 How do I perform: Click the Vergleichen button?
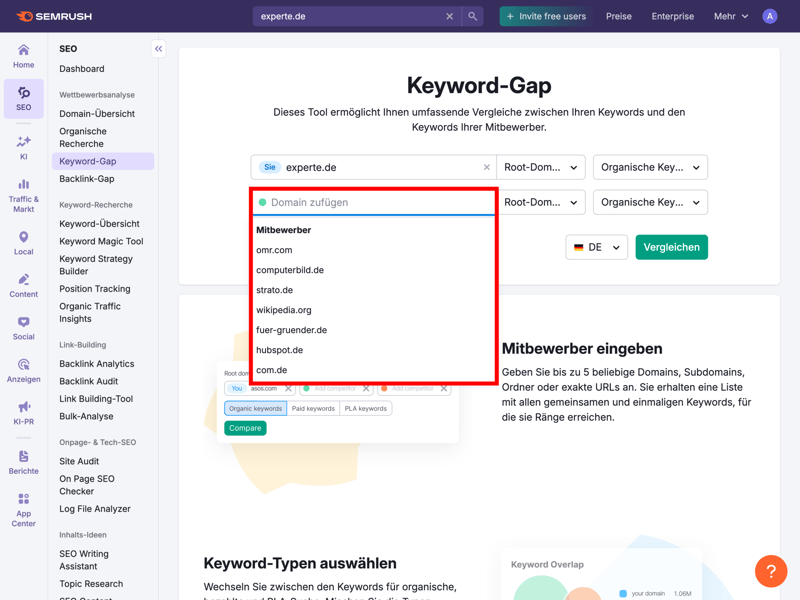click(671, 247)
